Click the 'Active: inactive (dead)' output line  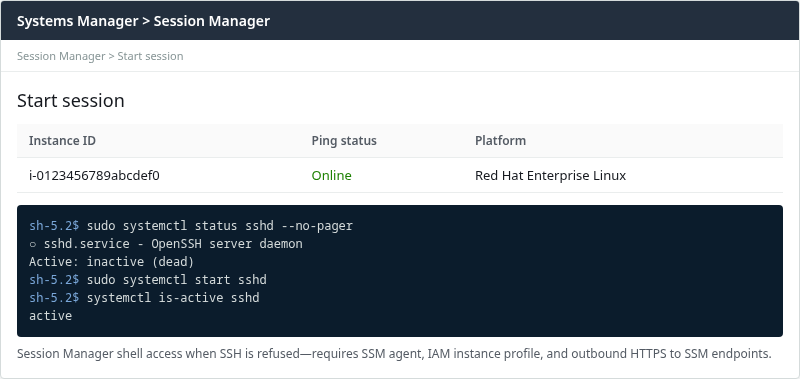(x=112, y=262)
